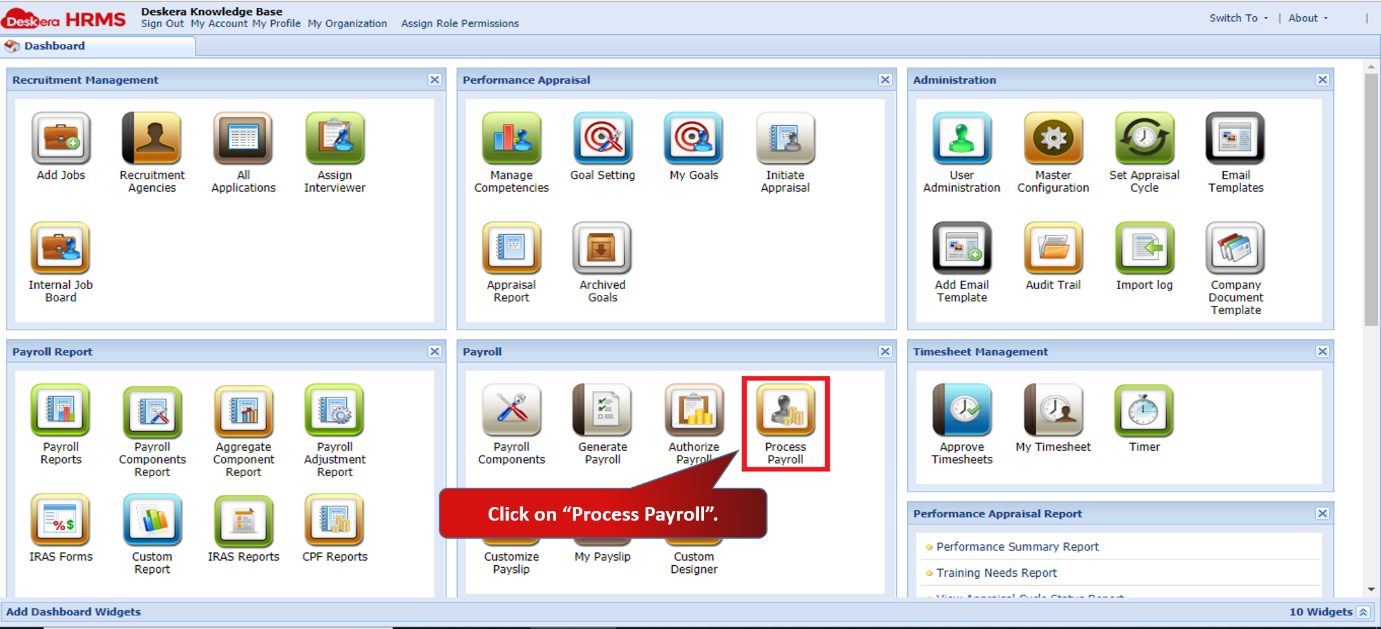Open the Switch To dropdown
The height and width of the screenshot is (629, 1381).
click(1238, 18)
